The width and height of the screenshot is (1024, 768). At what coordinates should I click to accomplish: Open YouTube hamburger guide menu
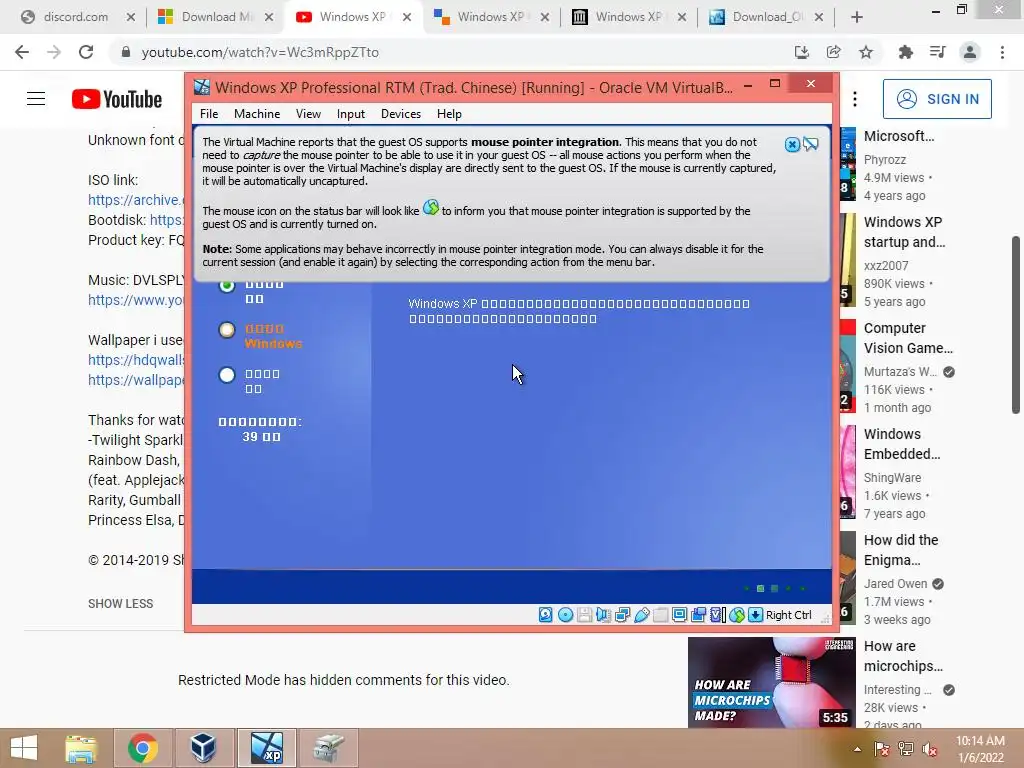(36, 99)
